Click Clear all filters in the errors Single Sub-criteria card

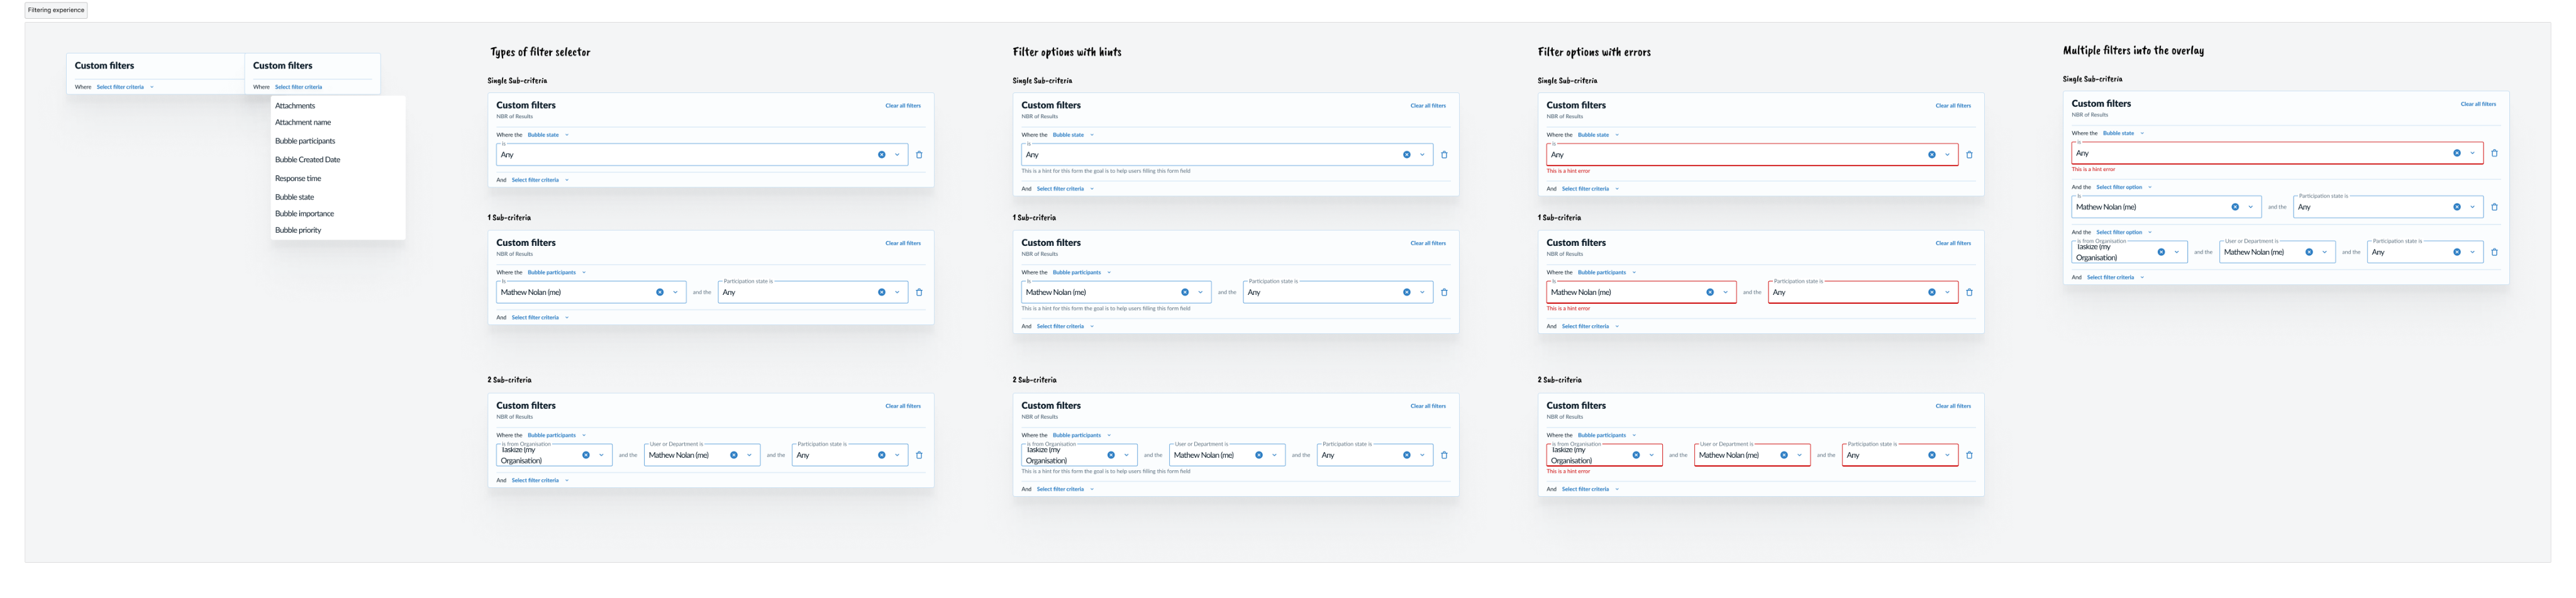1952,106
